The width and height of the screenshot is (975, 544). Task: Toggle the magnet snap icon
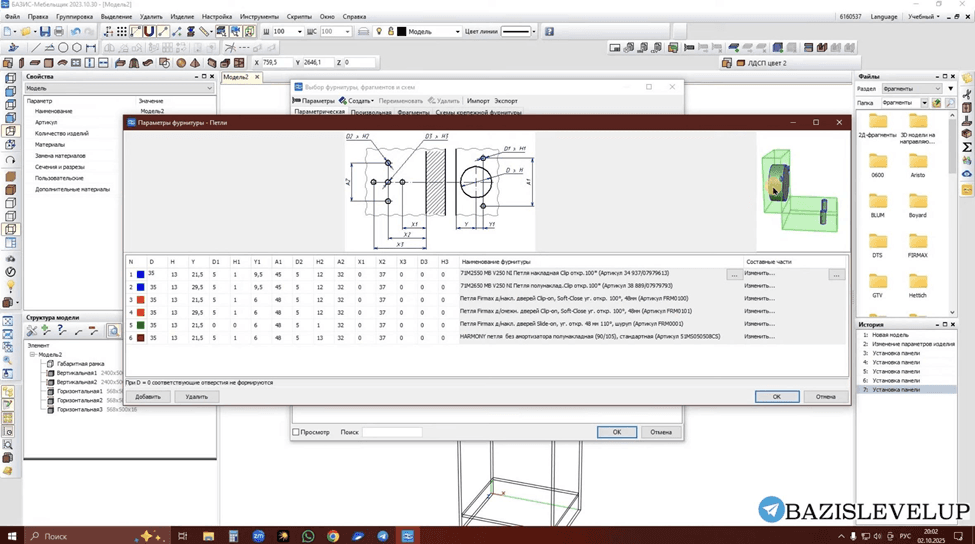point(149,31)
